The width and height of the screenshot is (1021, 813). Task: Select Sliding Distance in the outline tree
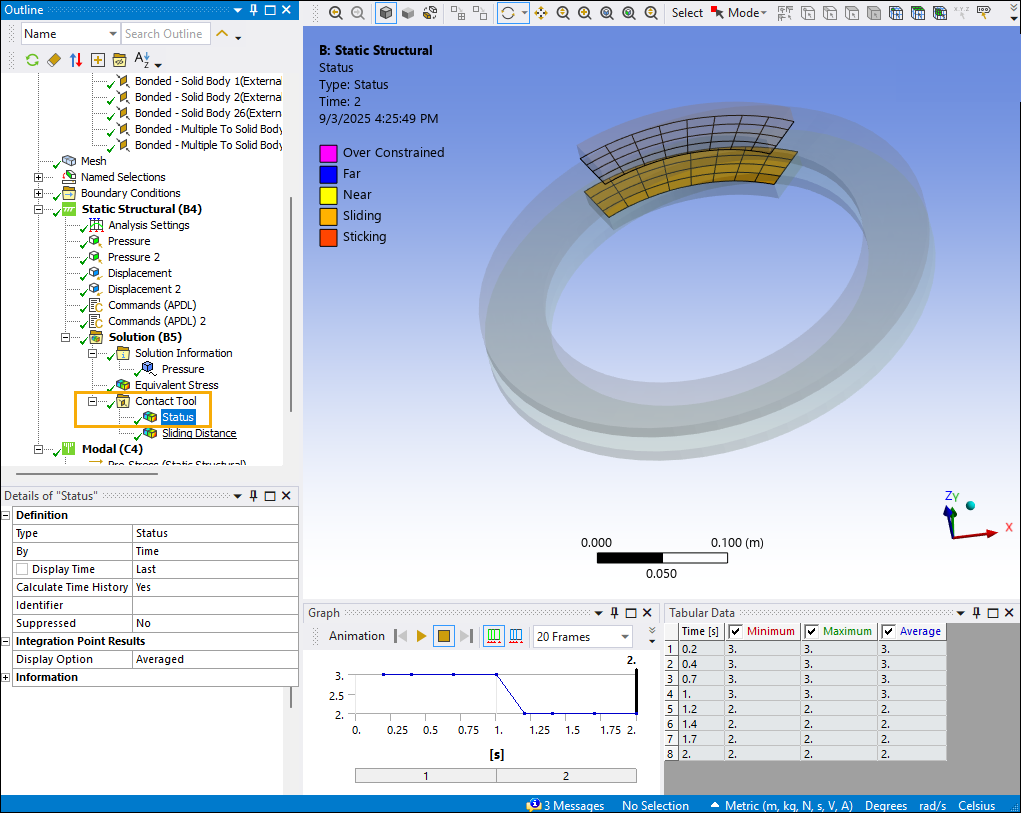coord(199,433)
